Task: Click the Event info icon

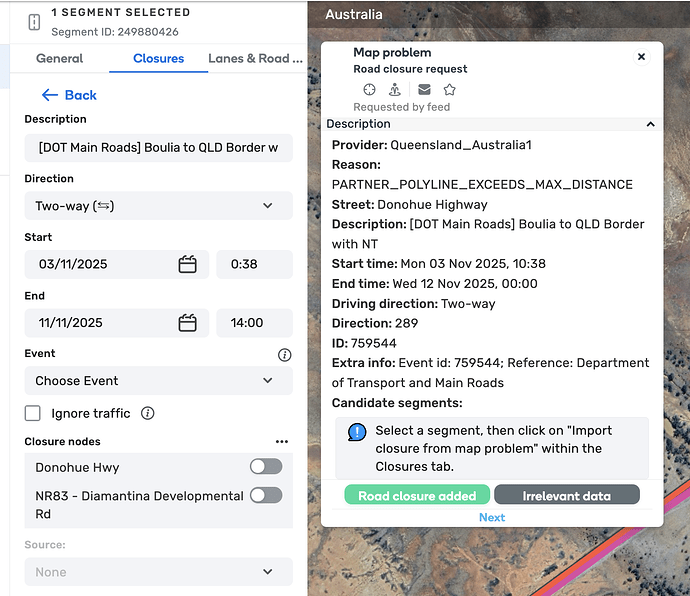Action: click(x=284, y=355)
